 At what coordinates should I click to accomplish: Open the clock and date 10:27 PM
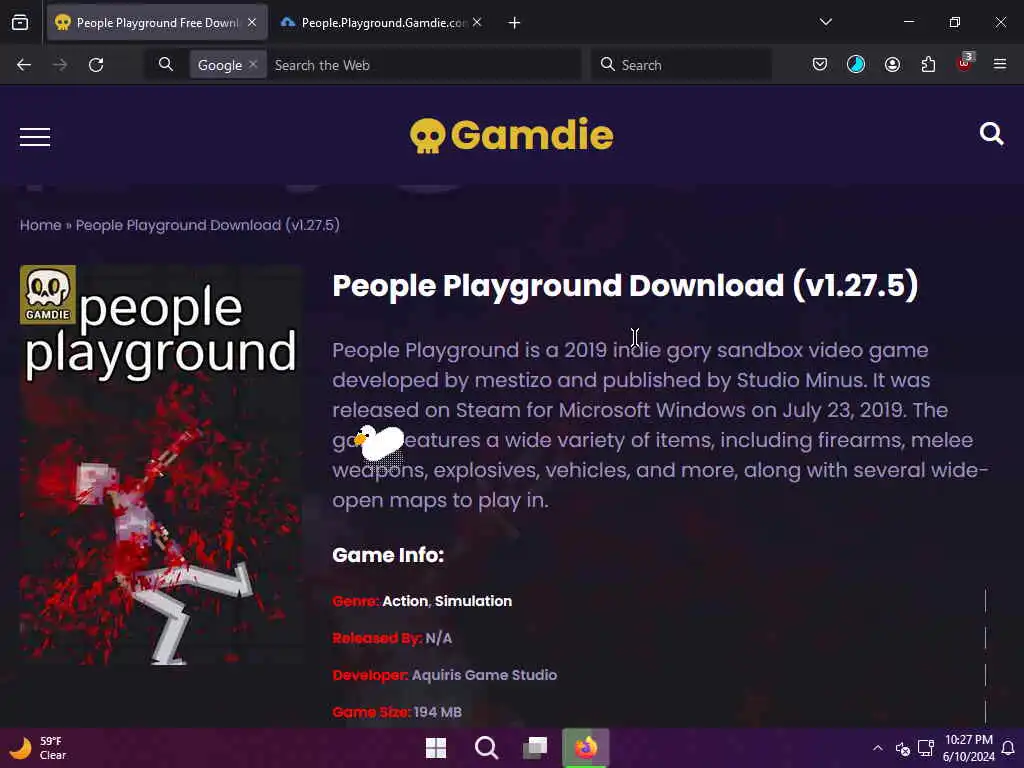(x=968, y=748)
